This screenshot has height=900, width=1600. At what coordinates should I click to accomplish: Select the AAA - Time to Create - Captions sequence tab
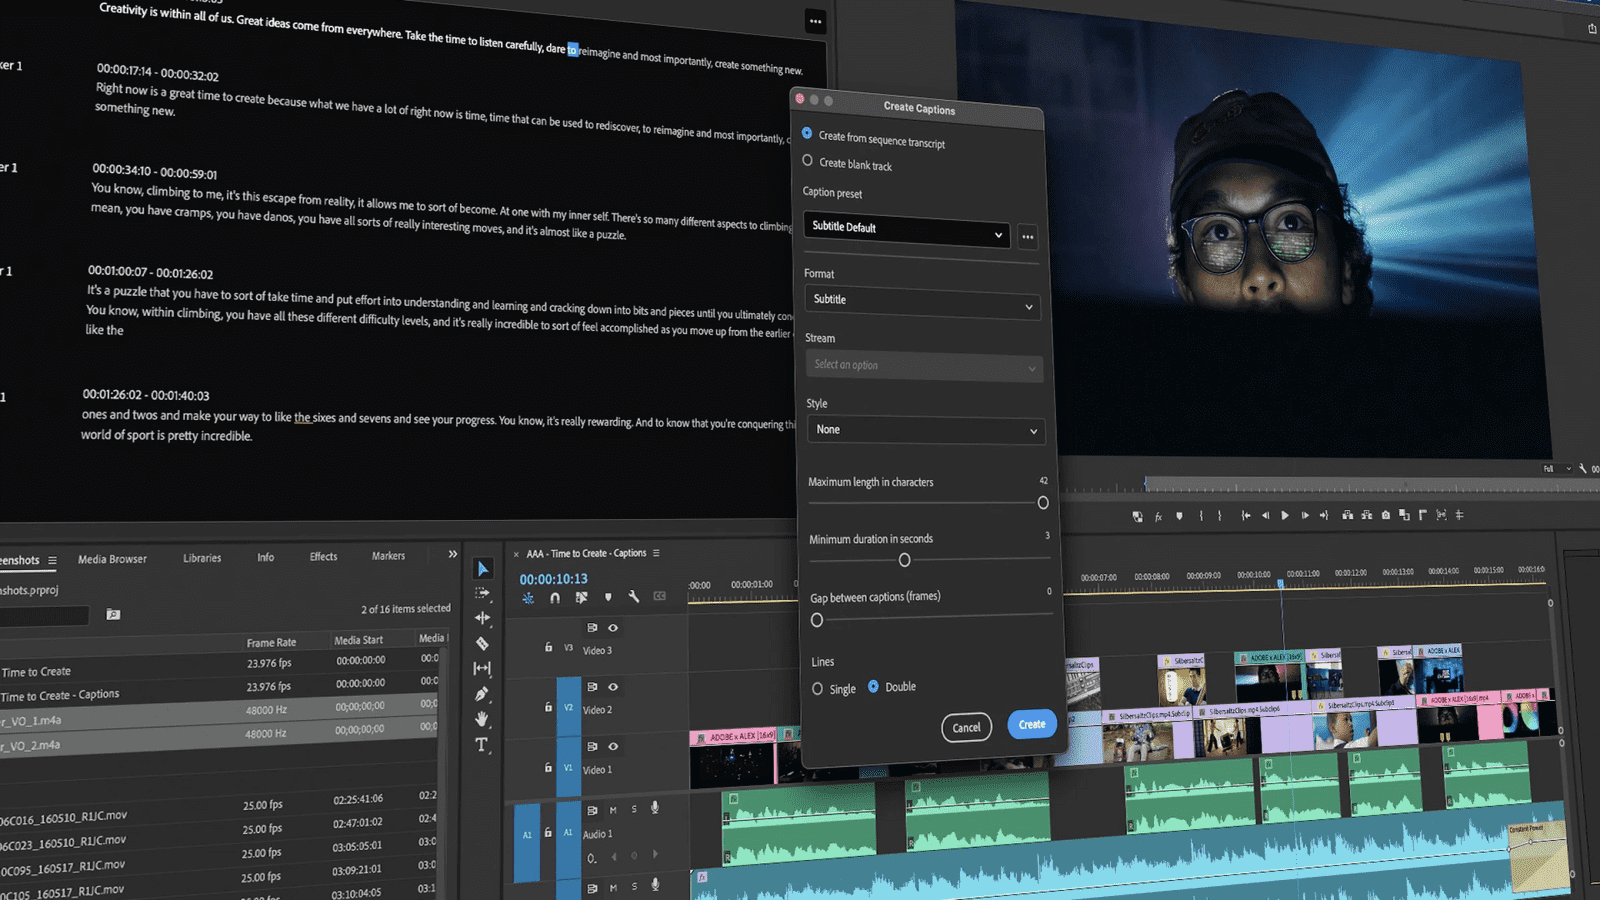click(586, 553)
